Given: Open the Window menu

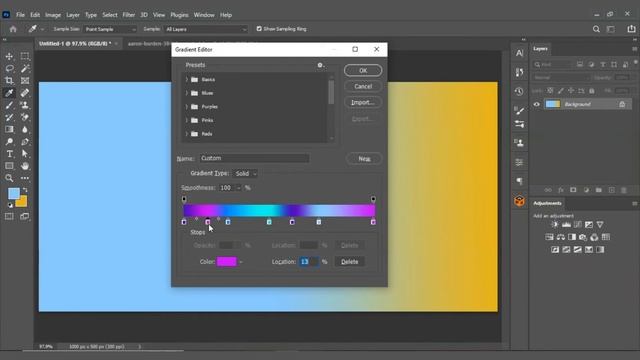Looking at the screenshot, I should pos(204,15).
